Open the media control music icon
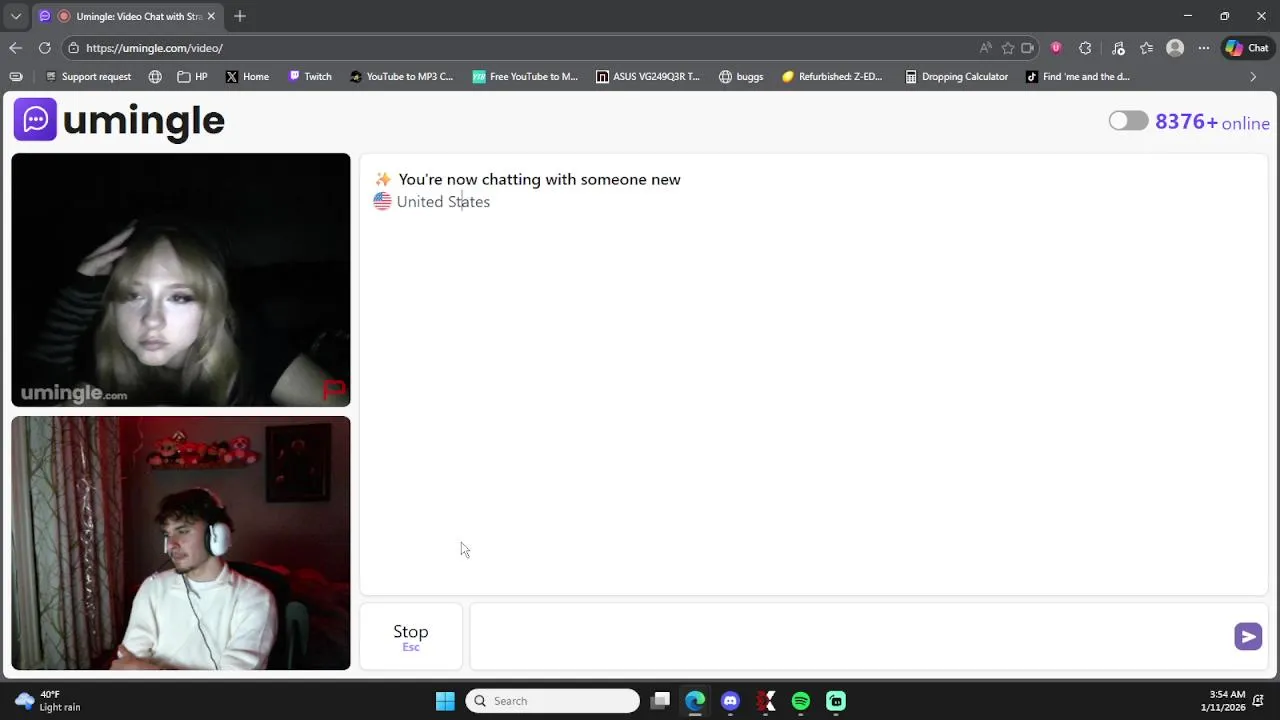 (1118, 48)
